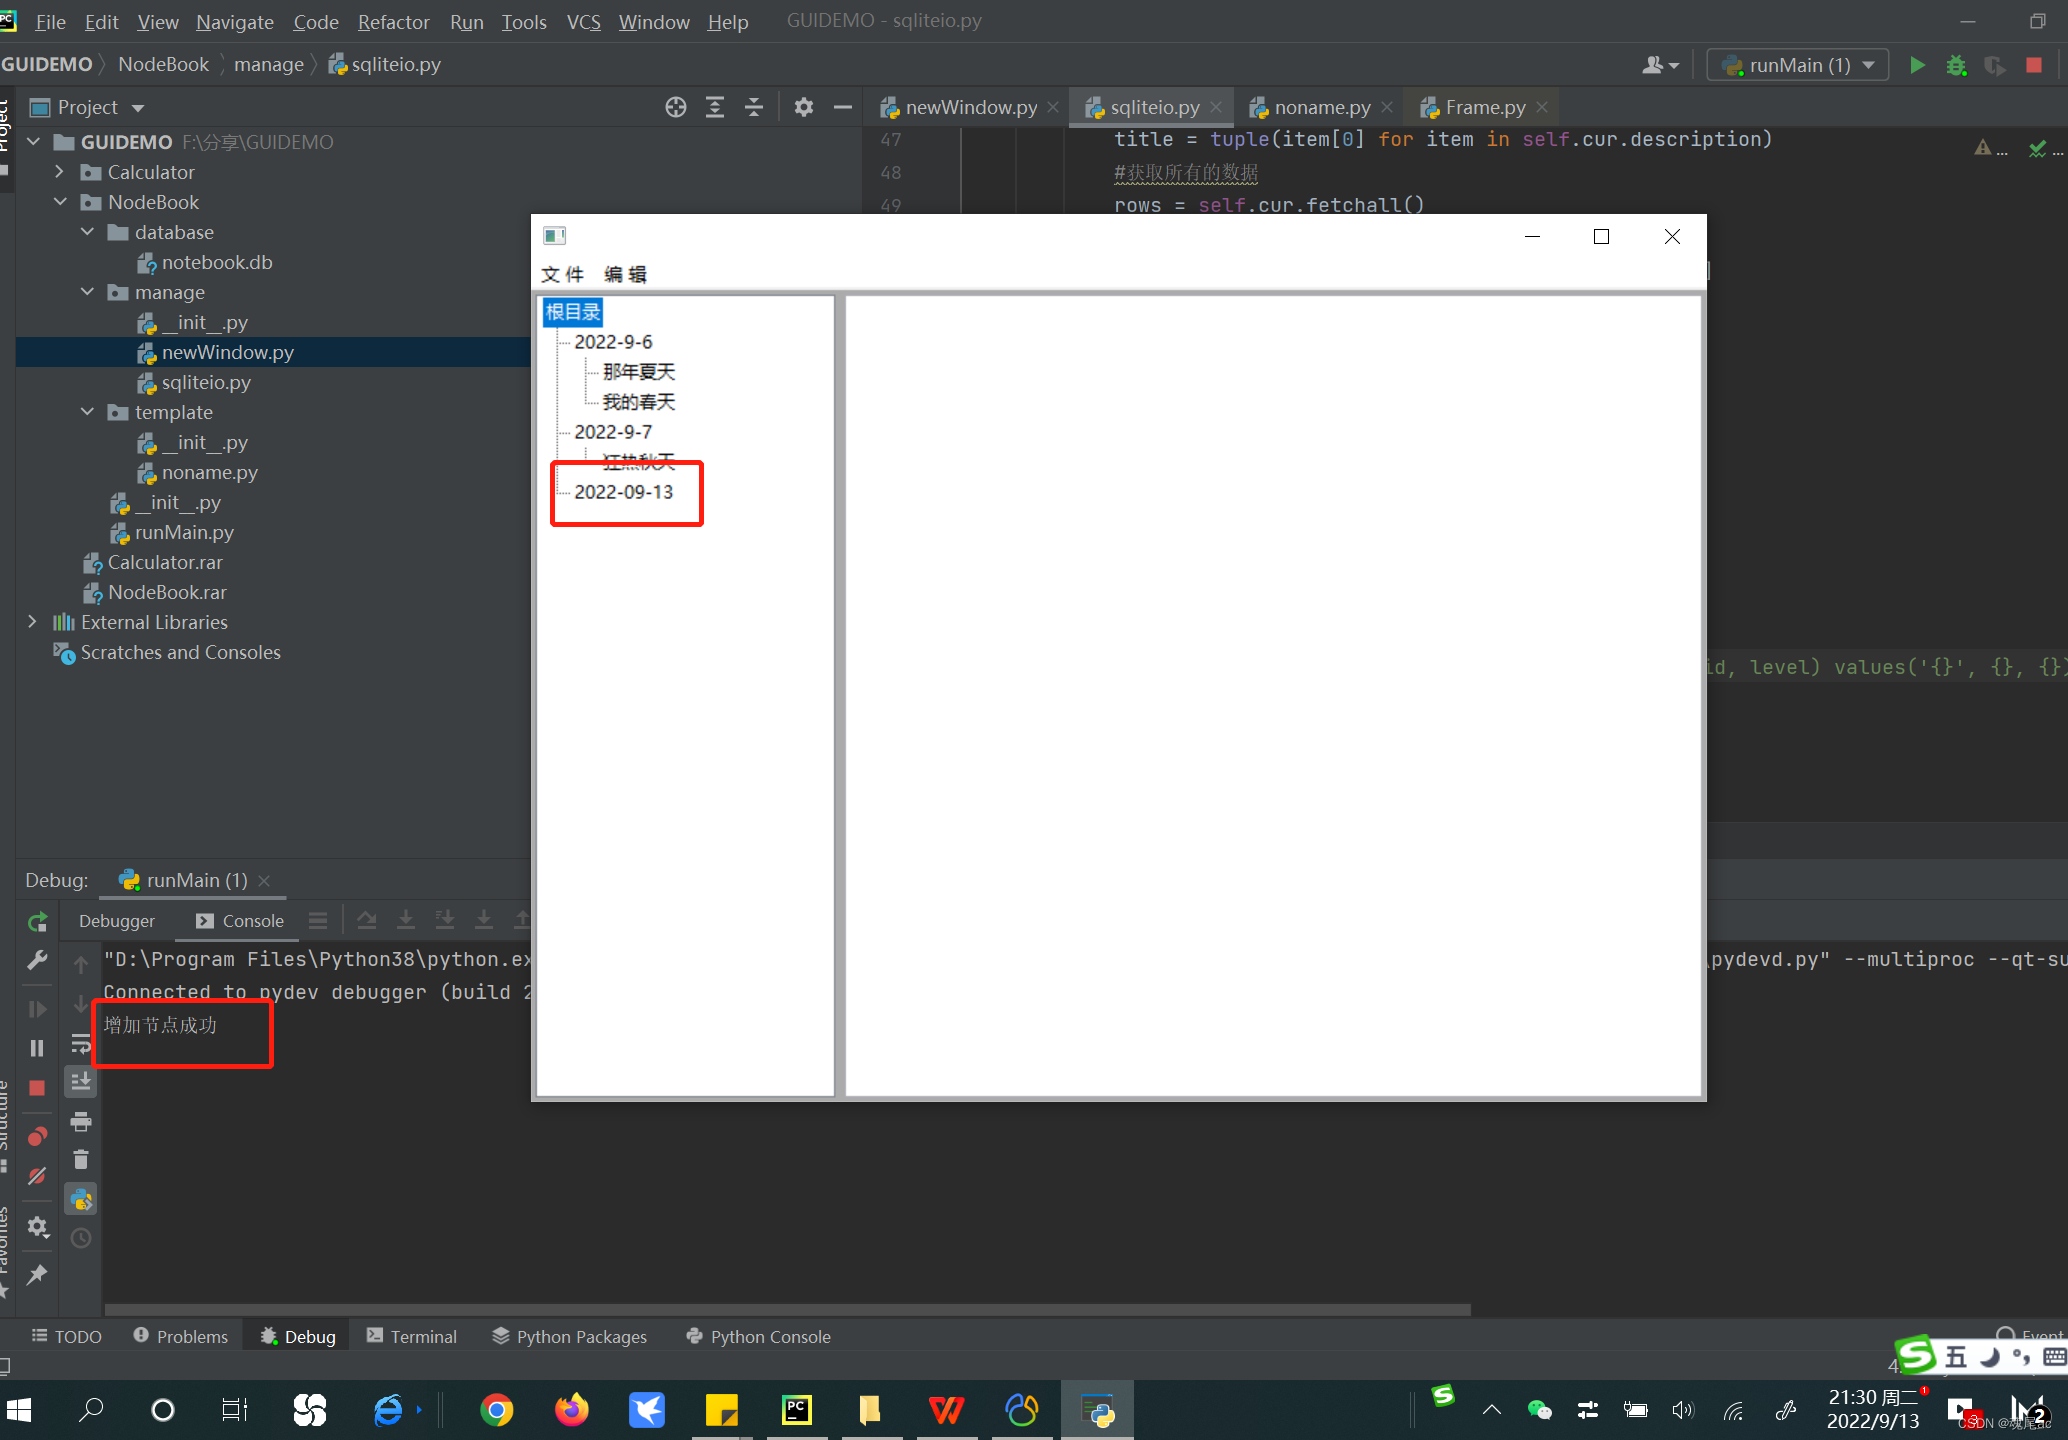
Task: Collapse the GUIDEMO root folder
Action: coord(33,142)
